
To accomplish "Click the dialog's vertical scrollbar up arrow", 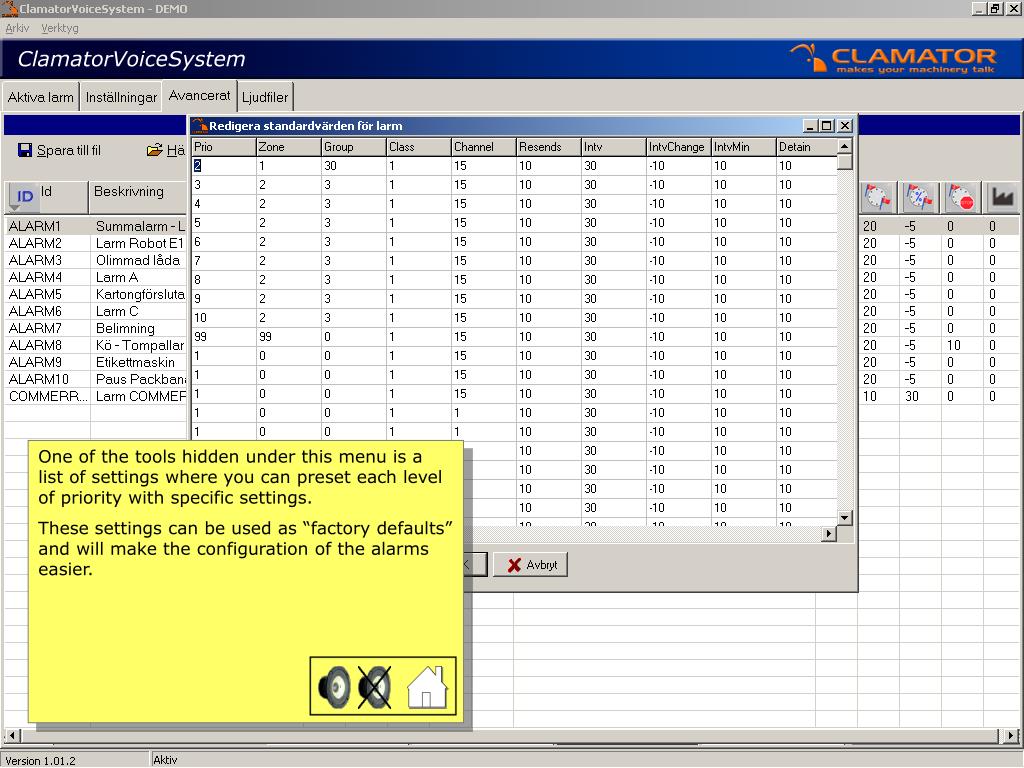I will pyautogui.click(x=844, y=146).
